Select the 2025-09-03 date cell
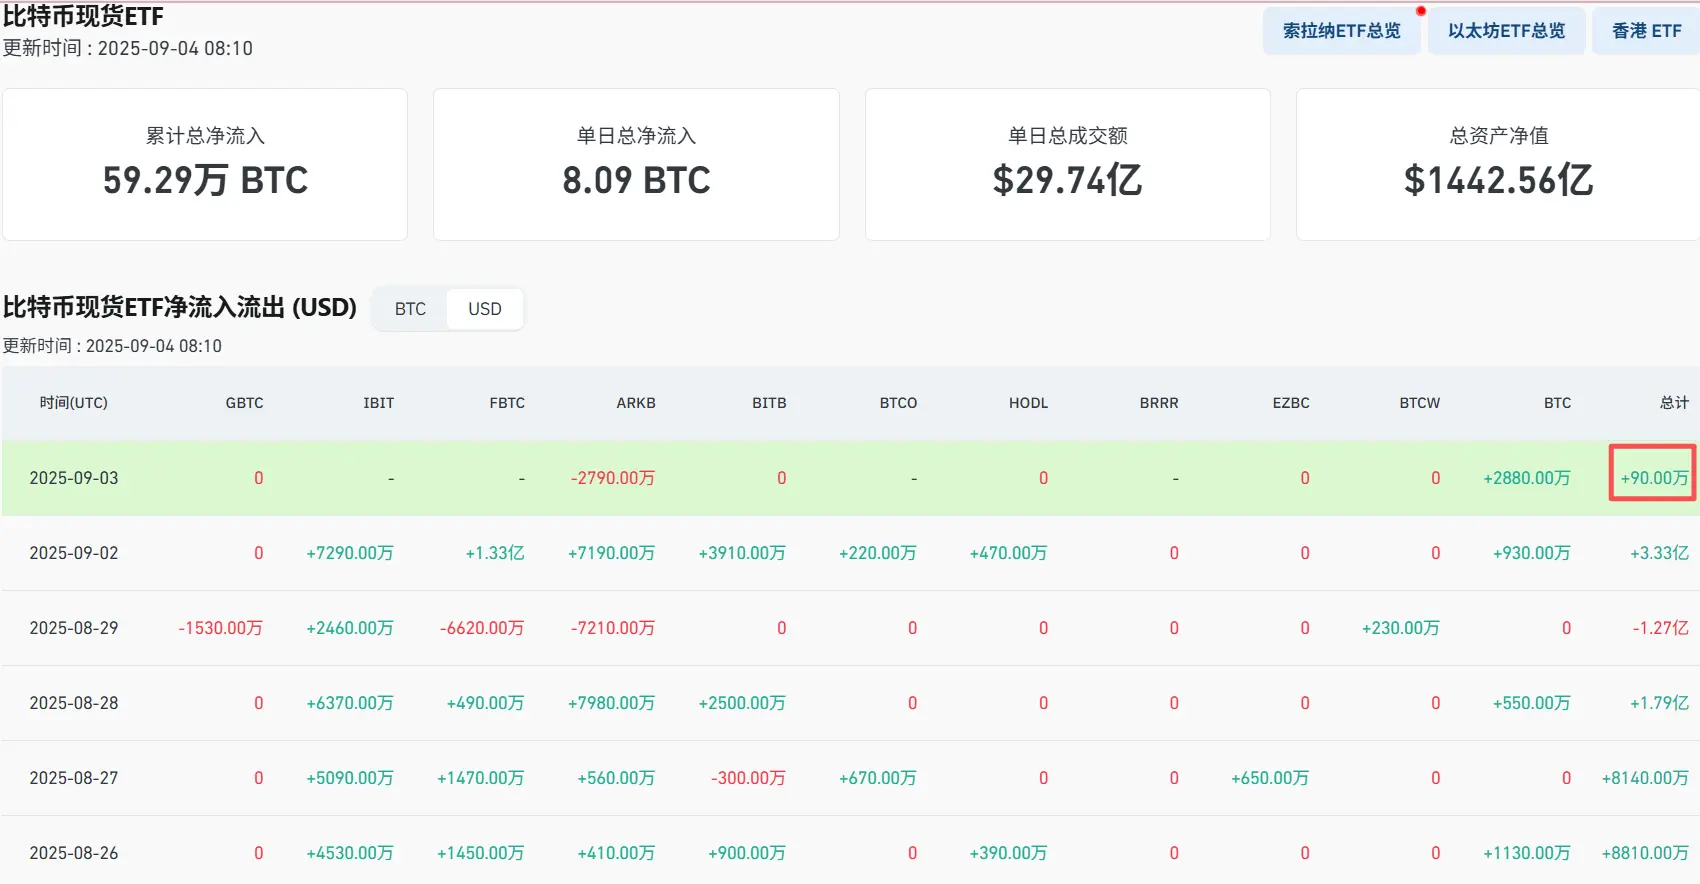 pos(74,478)
